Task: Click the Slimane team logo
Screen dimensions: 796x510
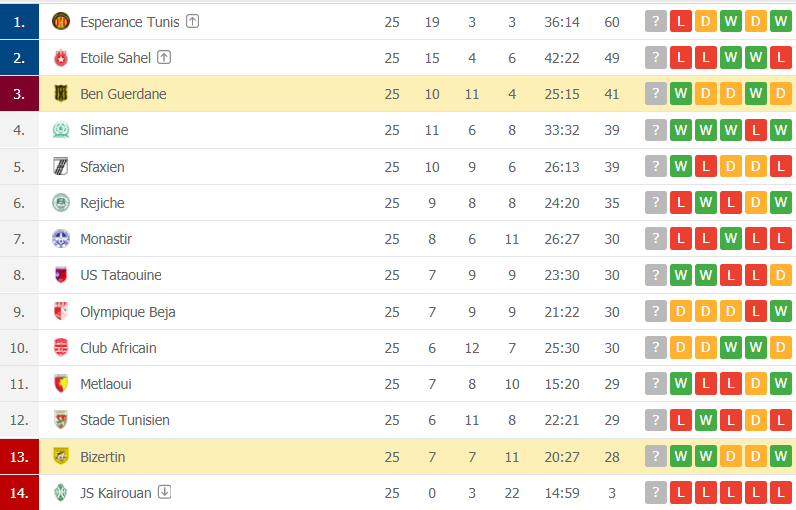Action: [61, 130]
